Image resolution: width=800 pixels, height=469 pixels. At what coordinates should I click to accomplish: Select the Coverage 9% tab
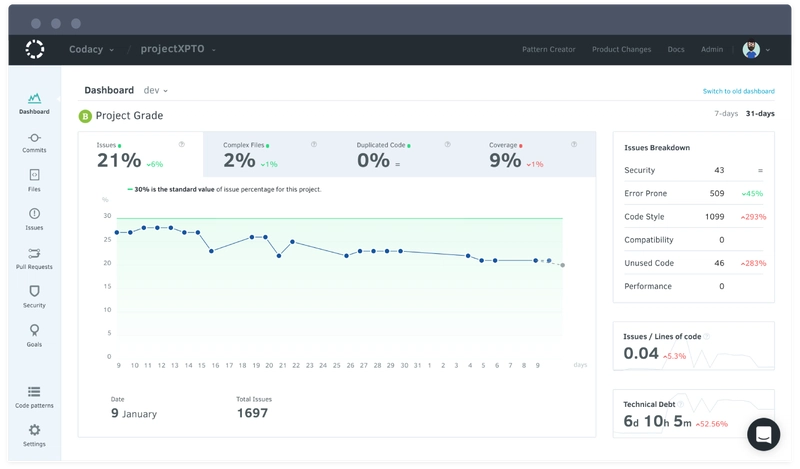(532, 155)
